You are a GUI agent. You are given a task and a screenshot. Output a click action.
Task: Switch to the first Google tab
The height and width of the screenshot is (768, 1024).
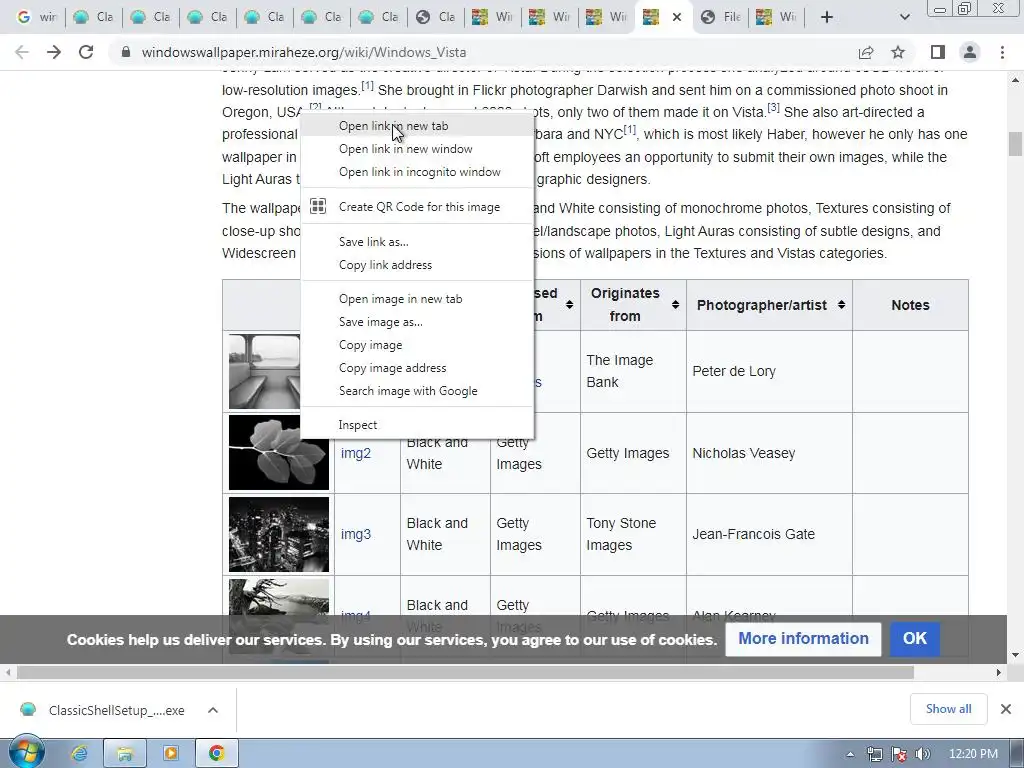[x=35, y=17]
